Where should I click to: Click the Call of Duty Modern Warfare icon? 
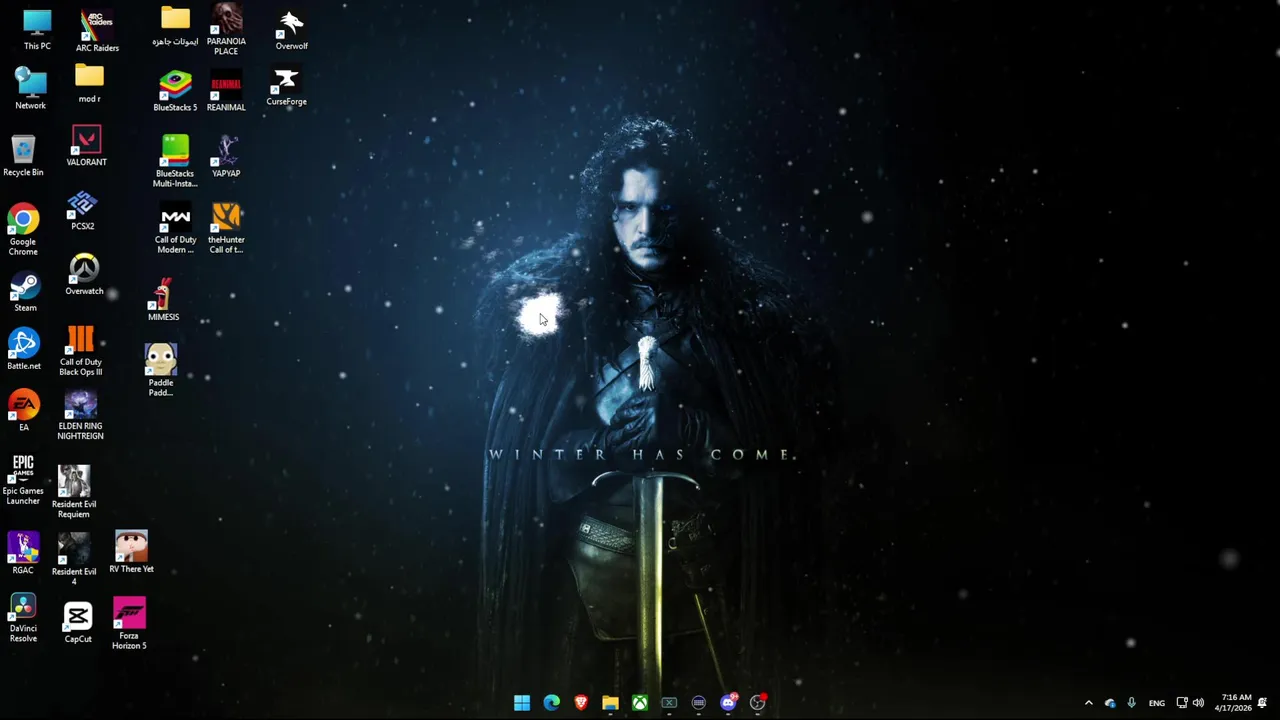pos(175,229)
